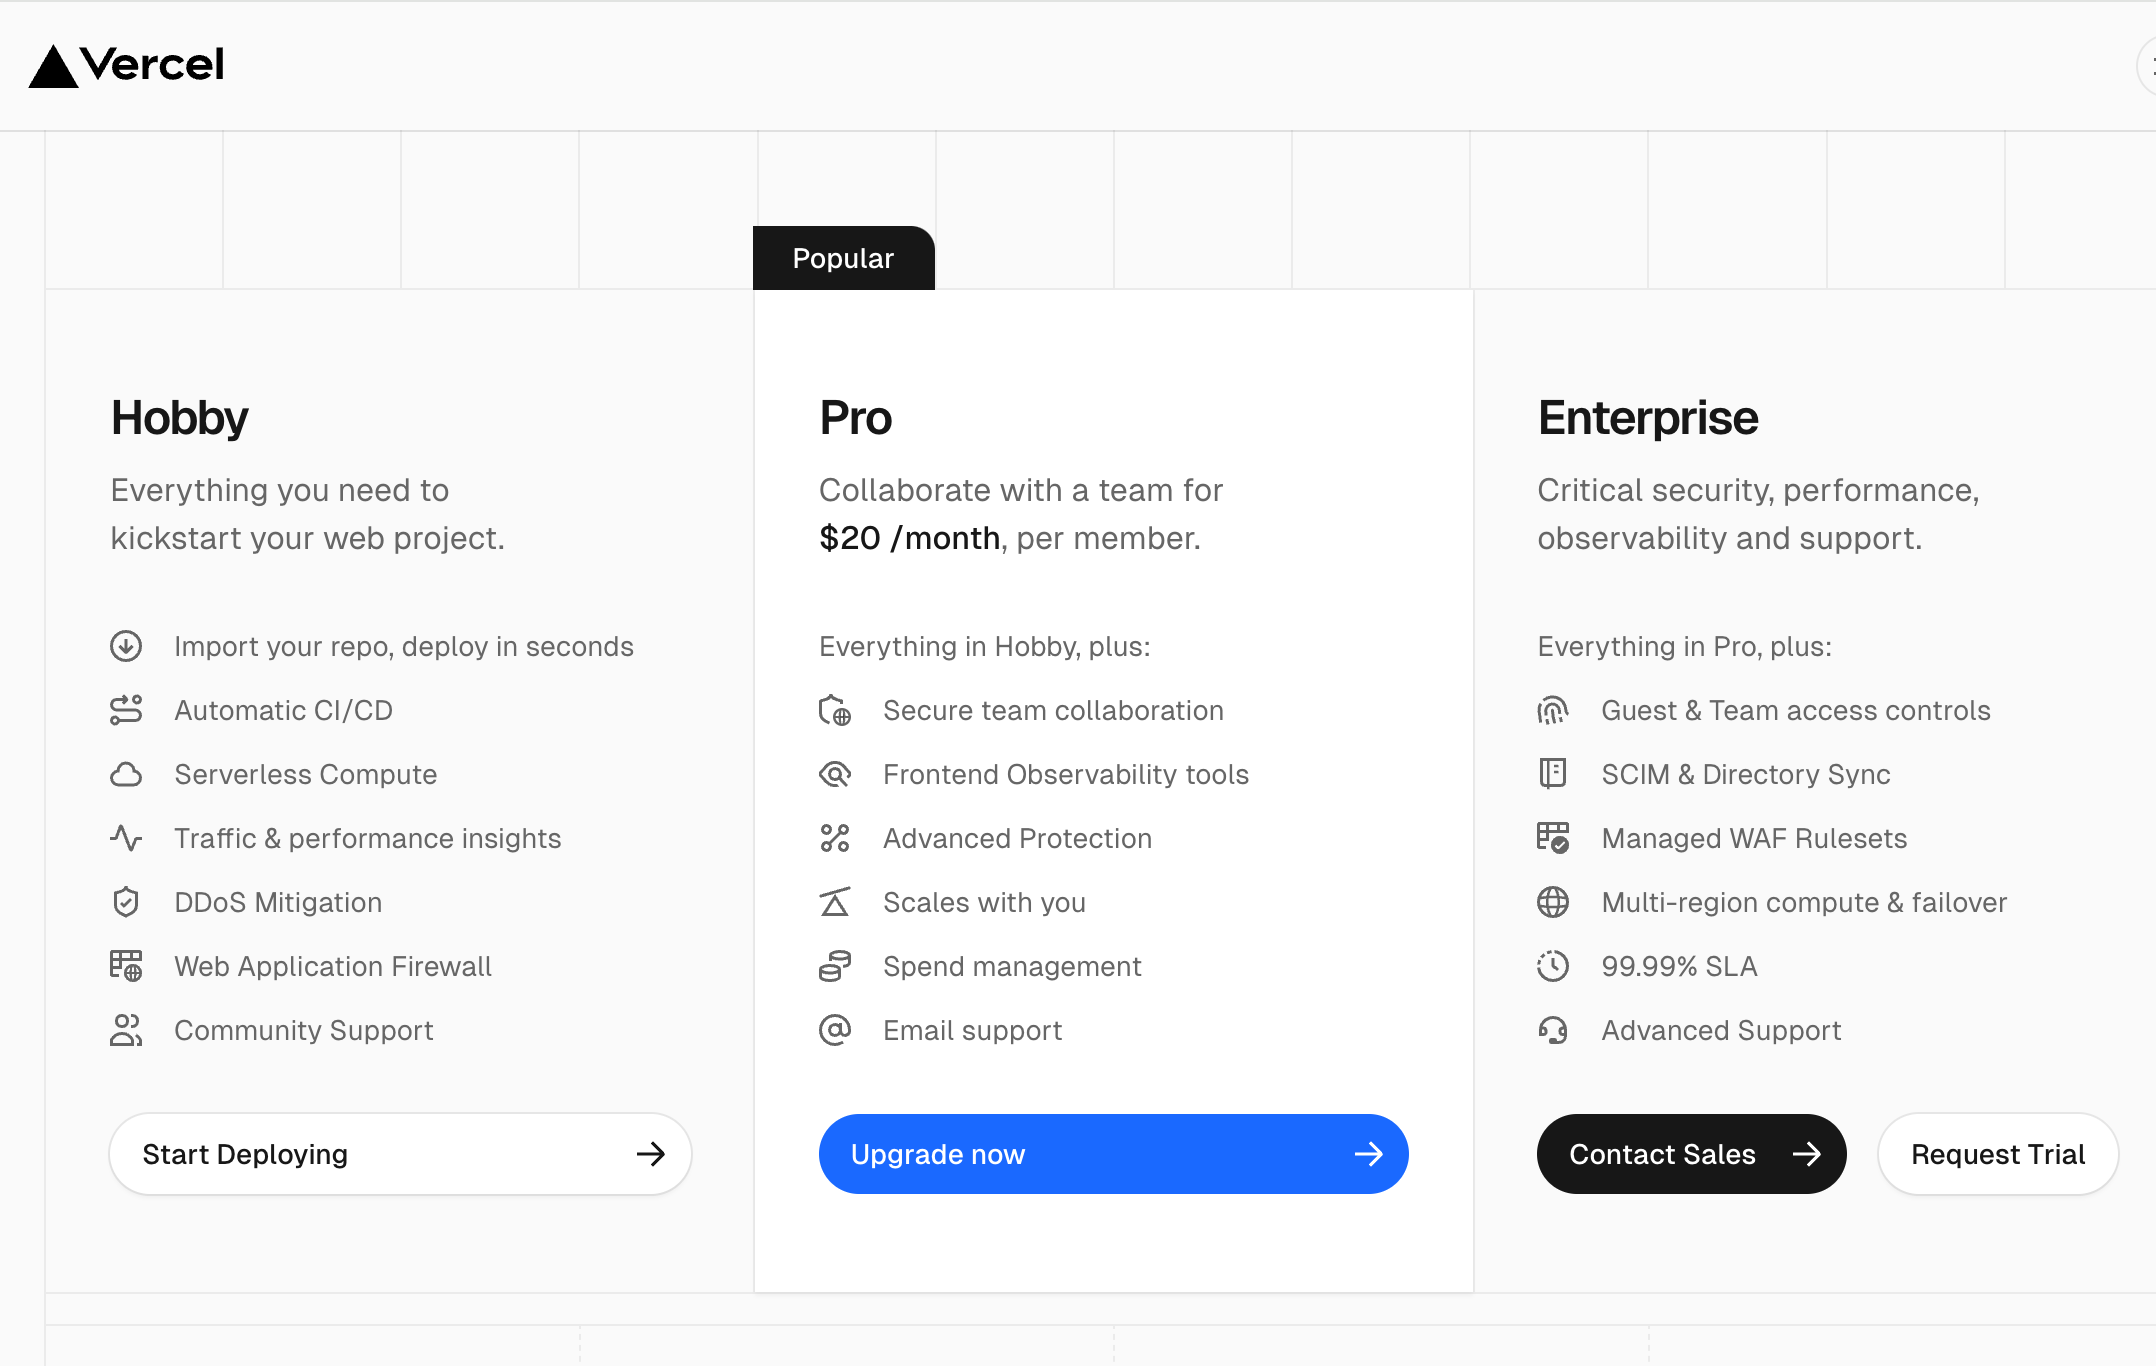Click 'Traffic & performance insights' text
Screen dimensions: 2156x1366
tap(367, 838)
